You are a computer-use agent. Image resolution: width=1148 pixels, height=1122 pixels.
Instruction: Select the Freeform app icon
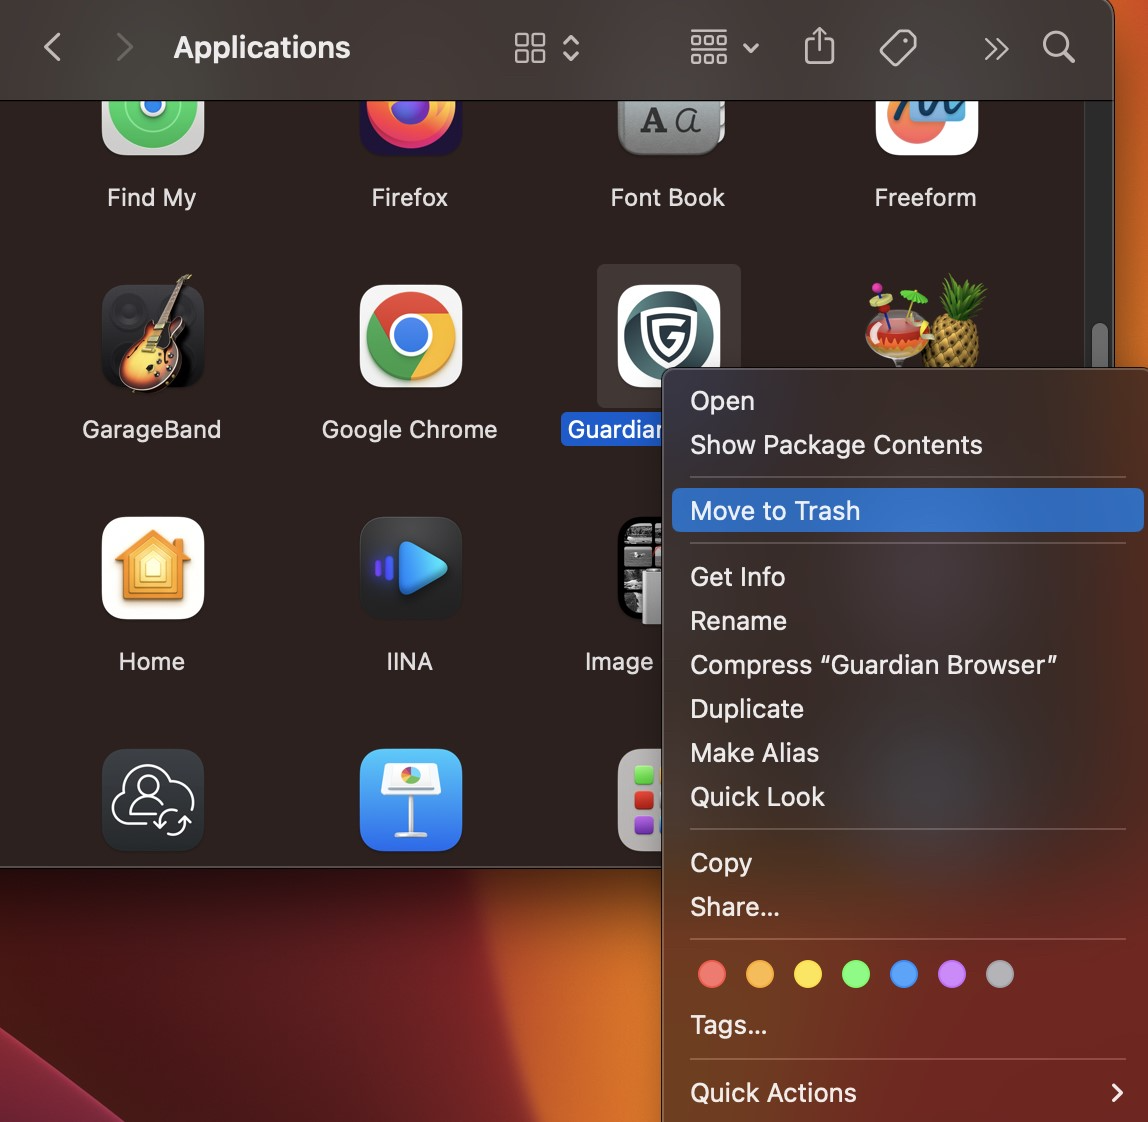(x=926, y=127)
